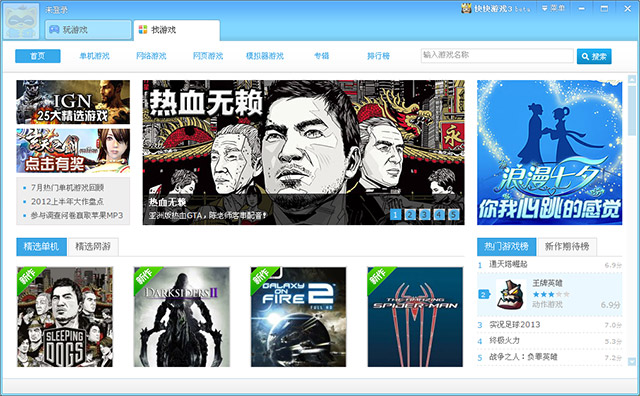
Task: Minimize the 快快游戏 window
Action: [x=582, y=8]
